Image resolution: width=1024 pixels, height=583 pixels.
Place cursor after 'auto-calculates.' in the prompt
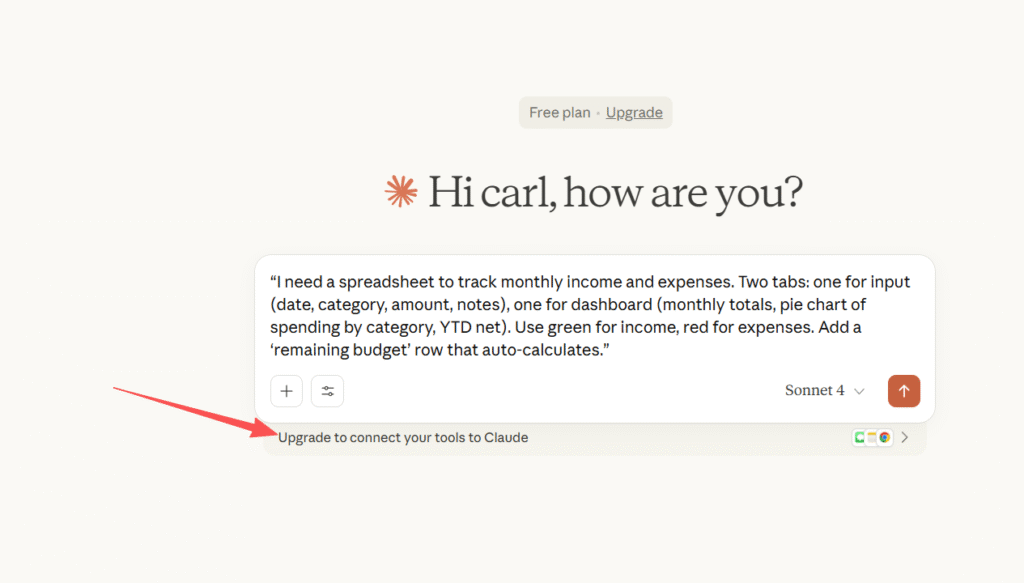[x=602, y=350]
